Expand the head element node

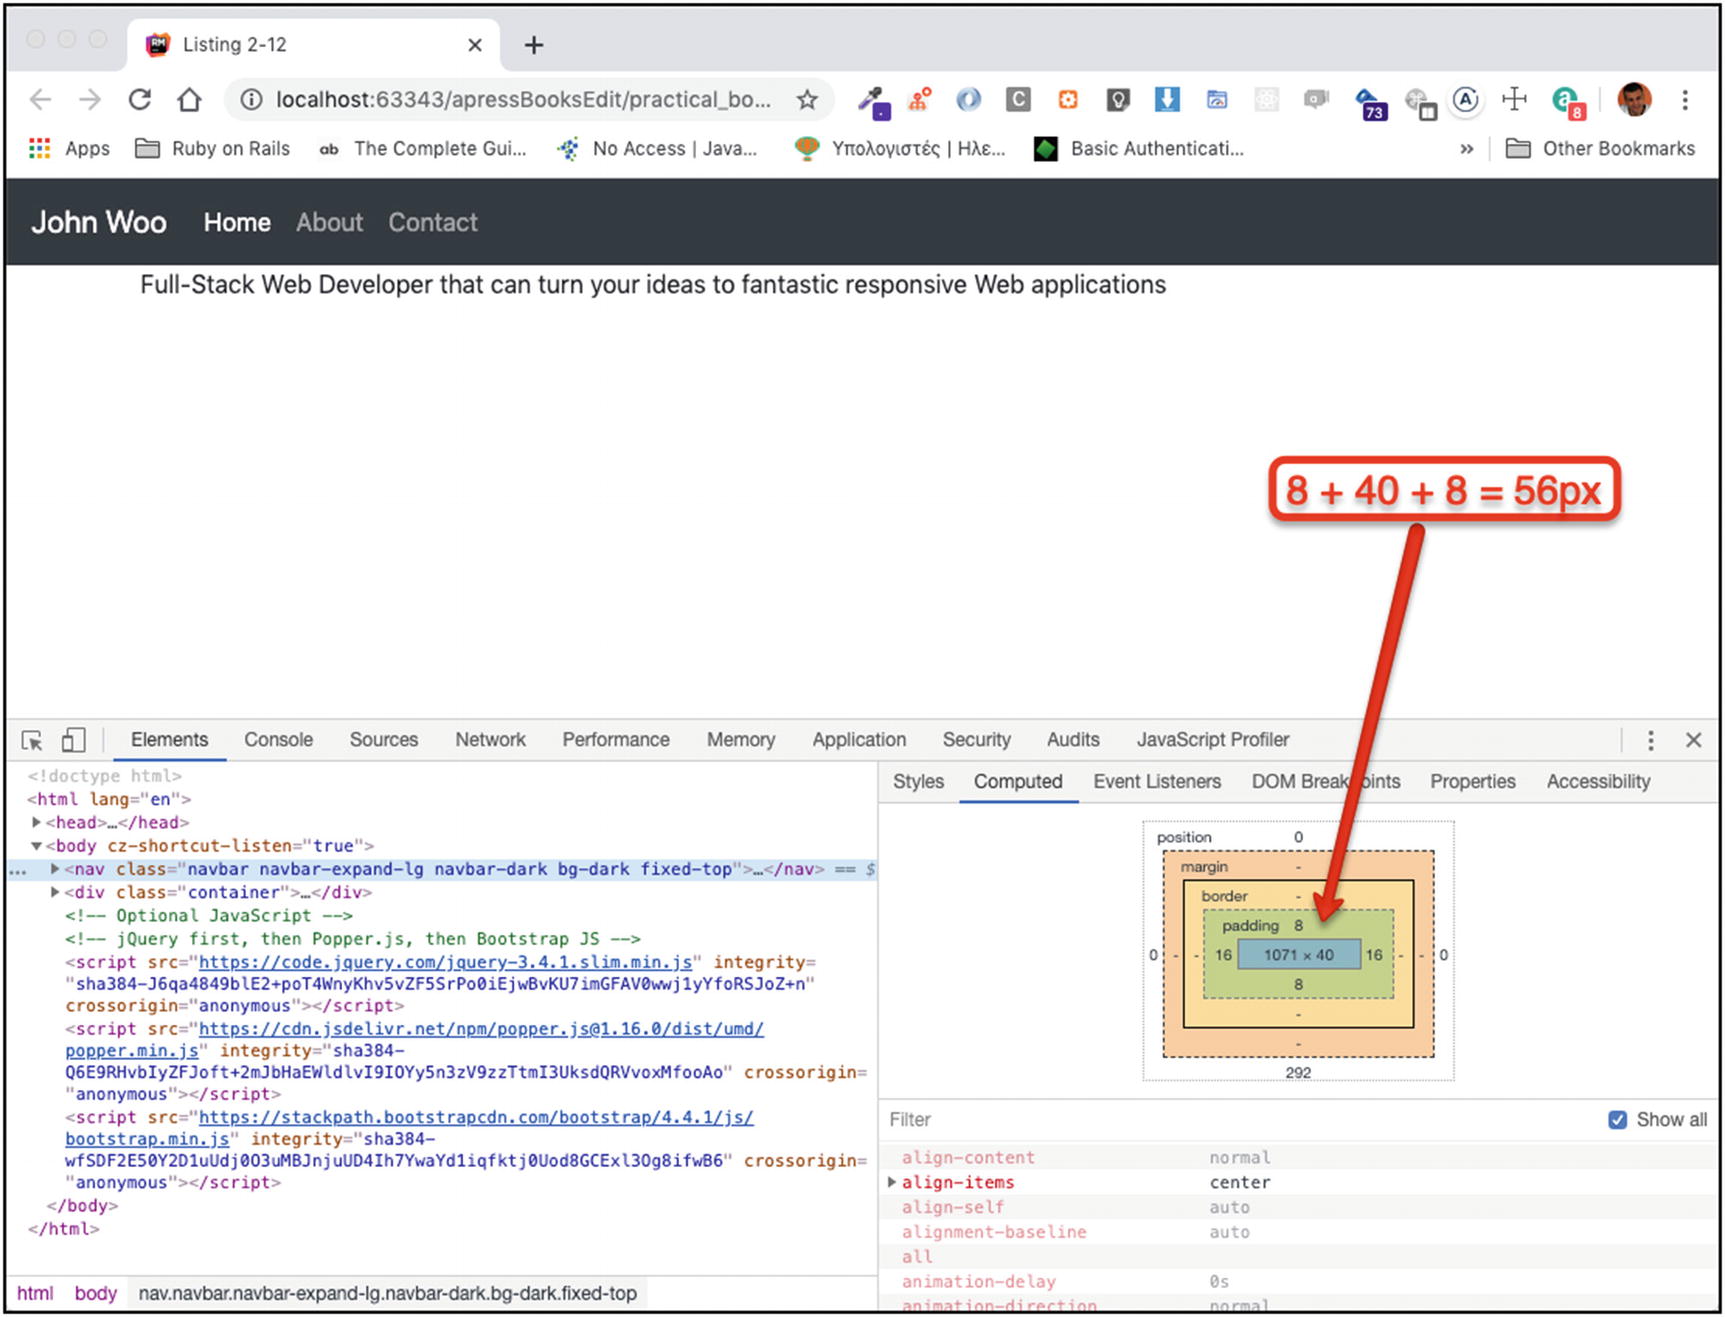pos(37,822)
